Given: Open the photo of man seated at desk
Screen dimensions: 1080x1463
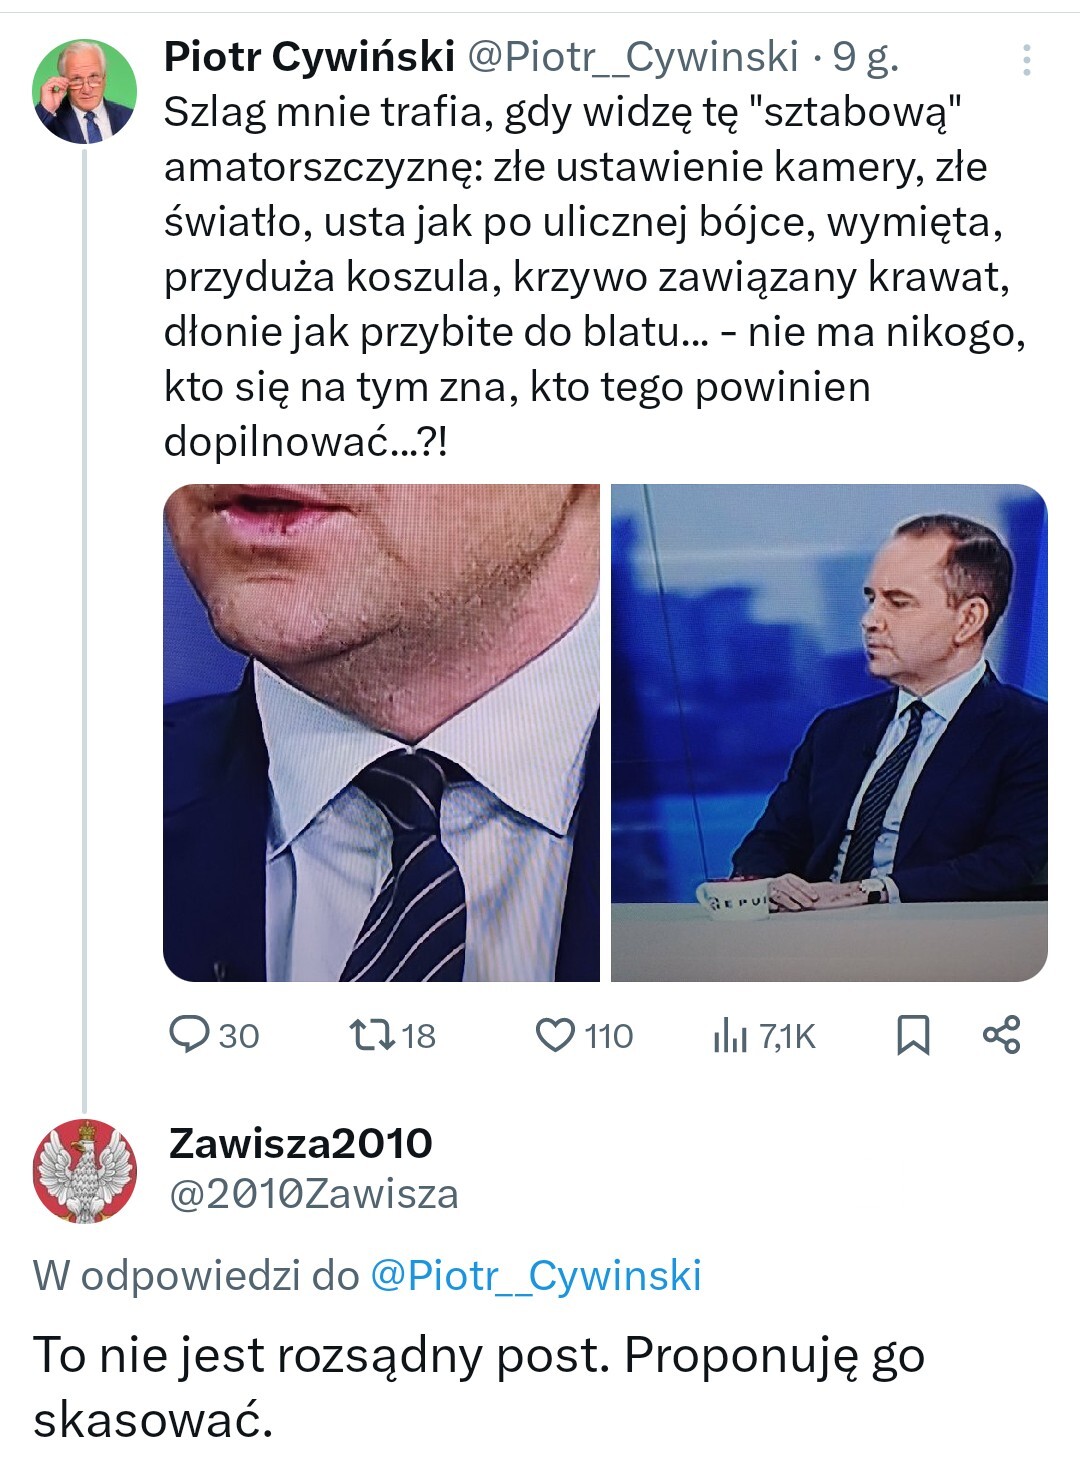Looking at the screenshot, I should click(829, 733).
